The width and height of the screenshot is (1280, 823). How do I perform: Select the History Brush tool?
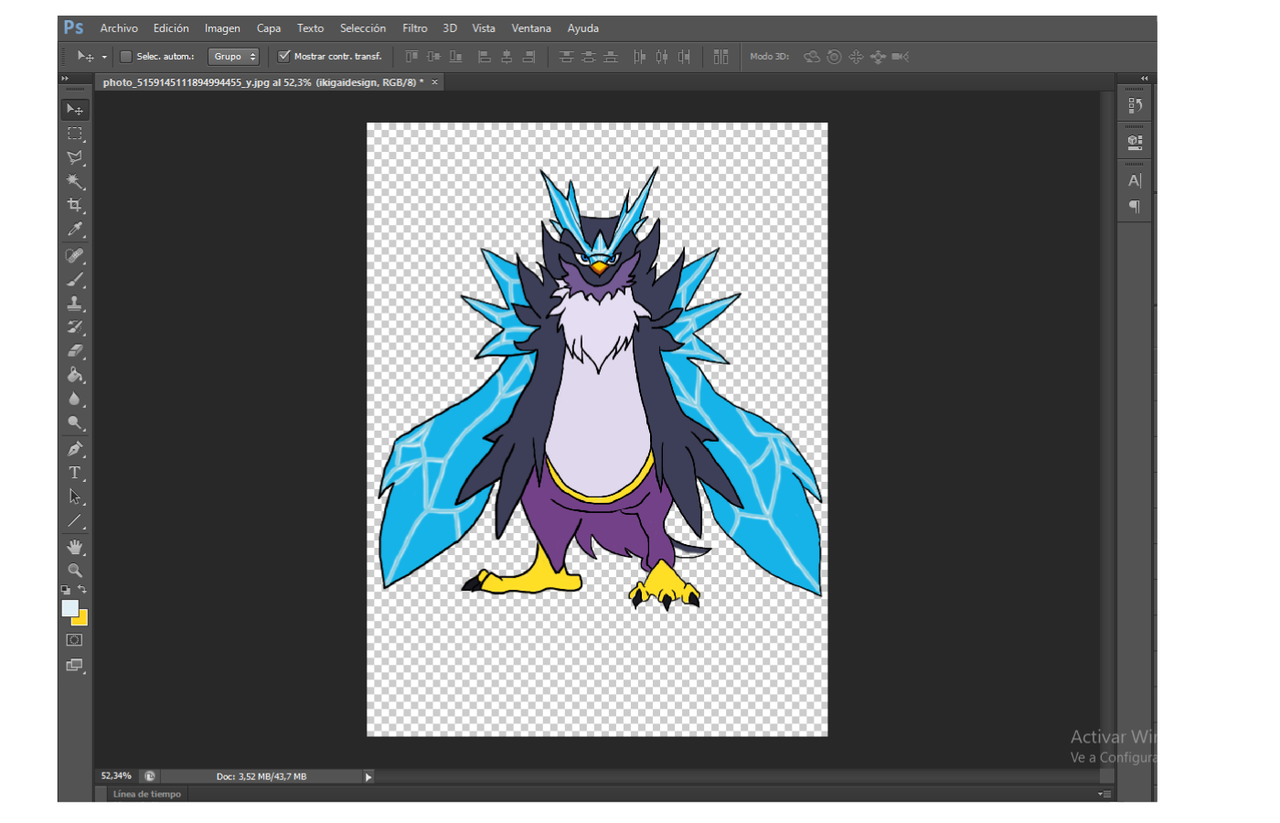tap(75, 327)
